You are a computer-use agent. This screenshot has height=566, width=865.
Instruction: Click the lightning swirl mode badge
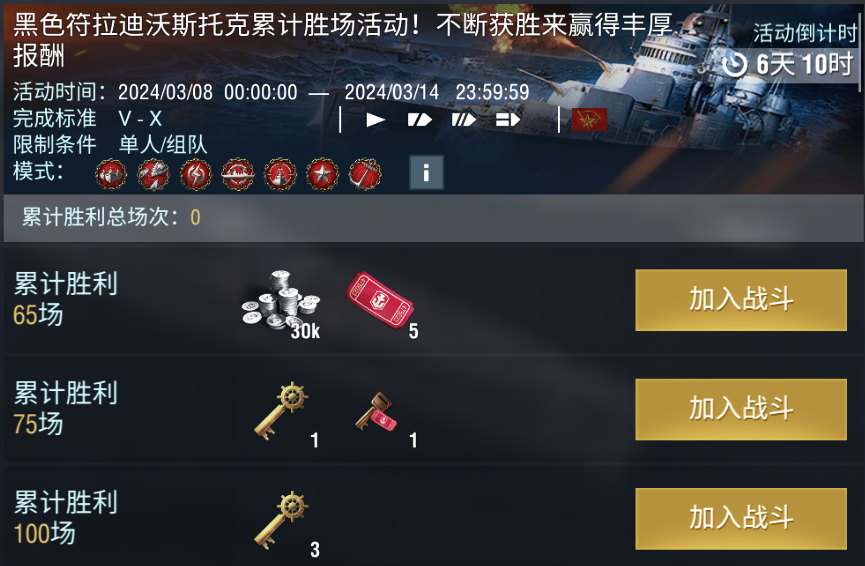[196, 175]
